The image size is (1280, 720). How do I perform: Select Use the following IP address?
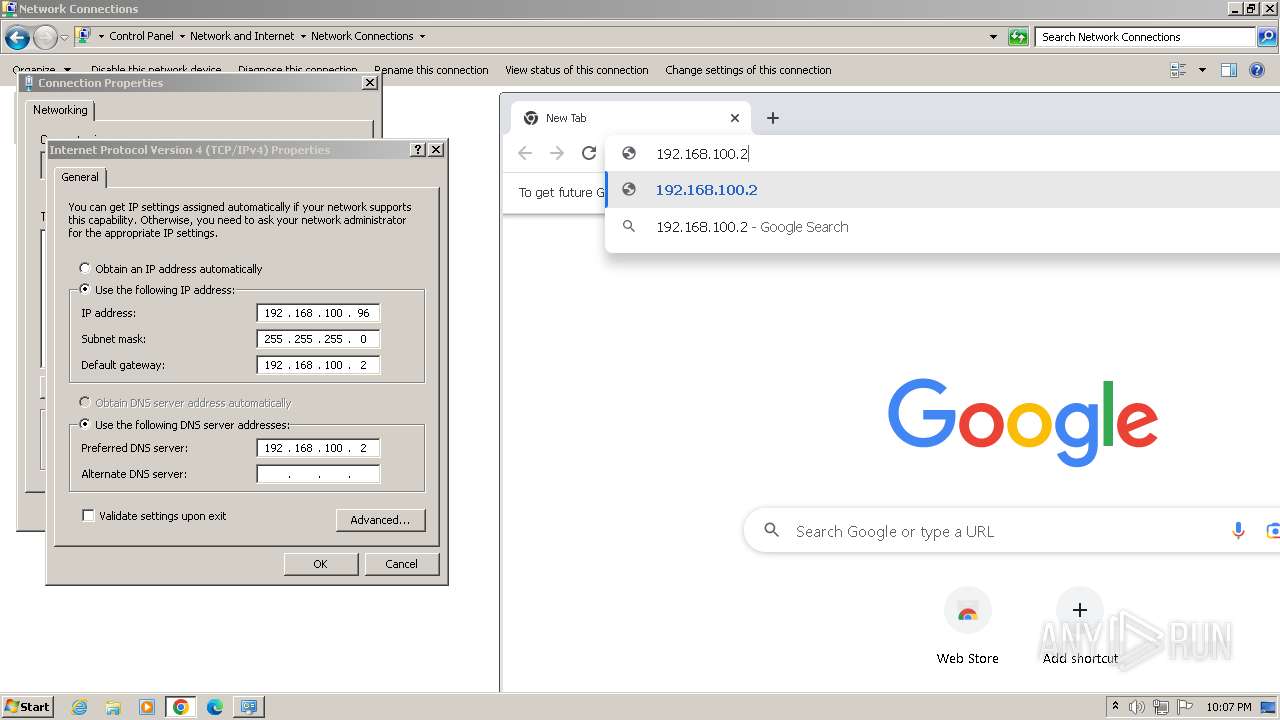point(157,290)
